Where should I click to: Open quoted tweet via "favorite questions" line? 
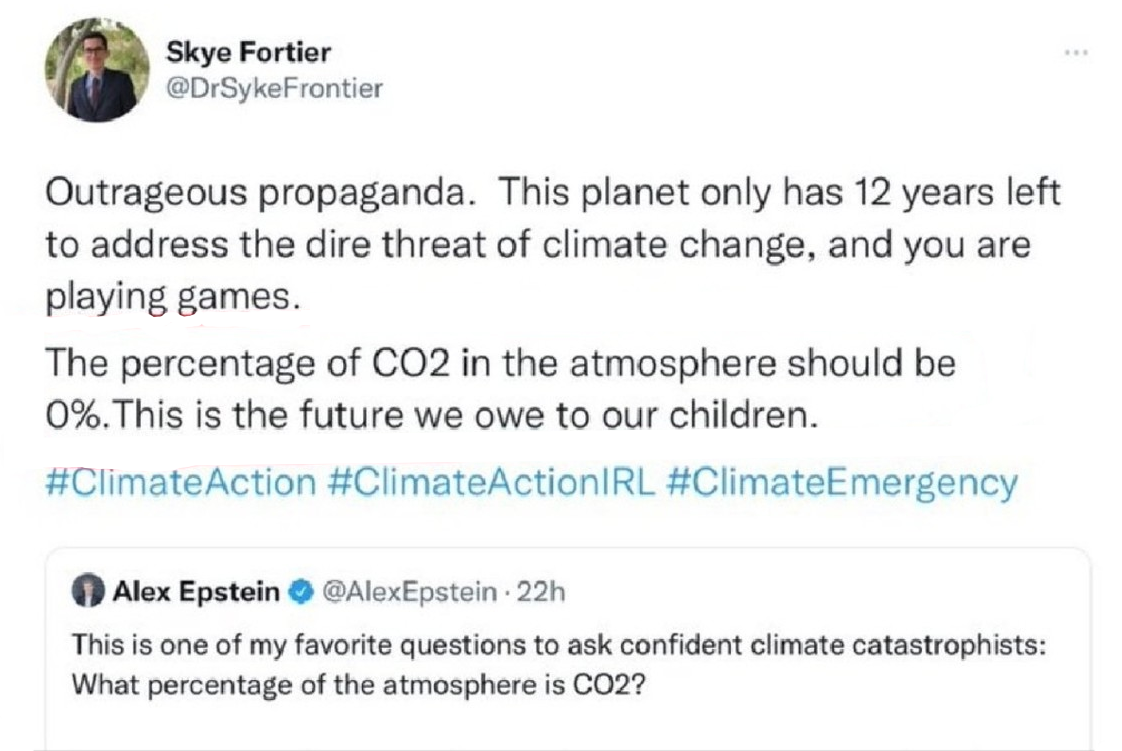pyautogui.click(x=560, y=645)
